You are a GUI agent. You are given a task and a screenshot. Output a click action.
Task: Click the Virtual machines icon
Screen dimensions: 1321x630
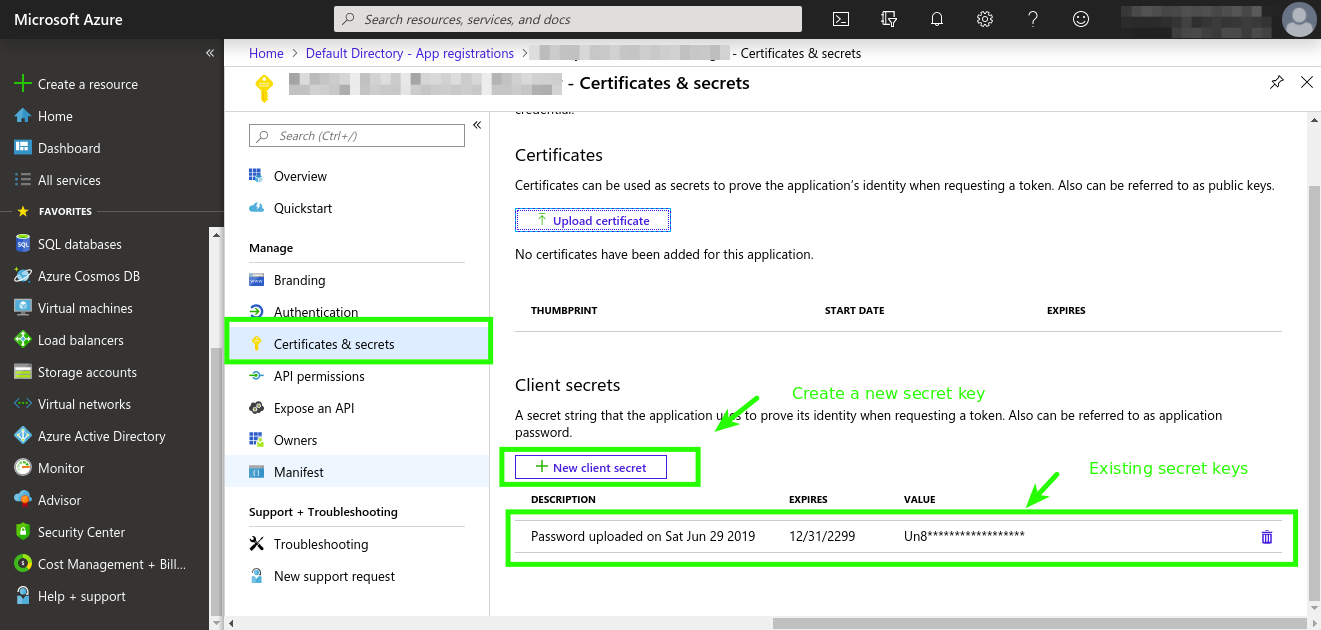pos(23,308)
